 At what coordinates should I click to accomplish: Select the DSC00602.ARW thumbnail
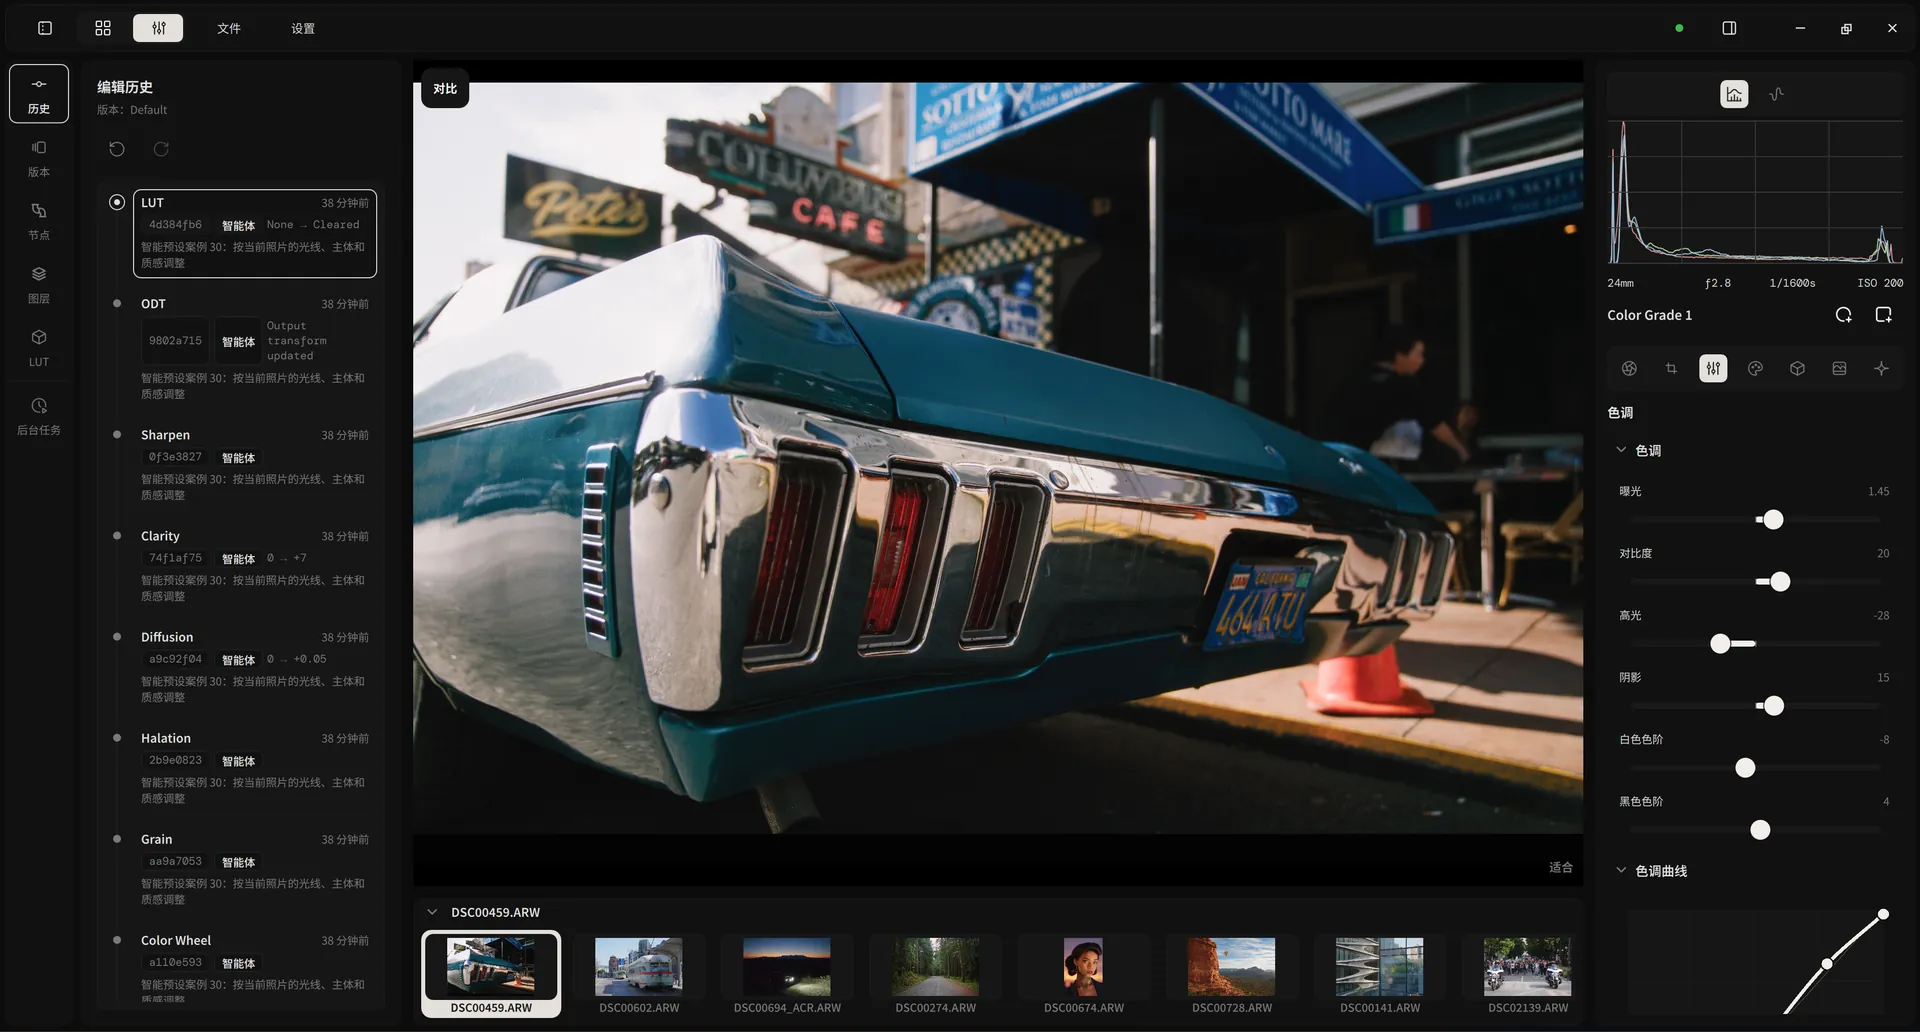[639, 974]
